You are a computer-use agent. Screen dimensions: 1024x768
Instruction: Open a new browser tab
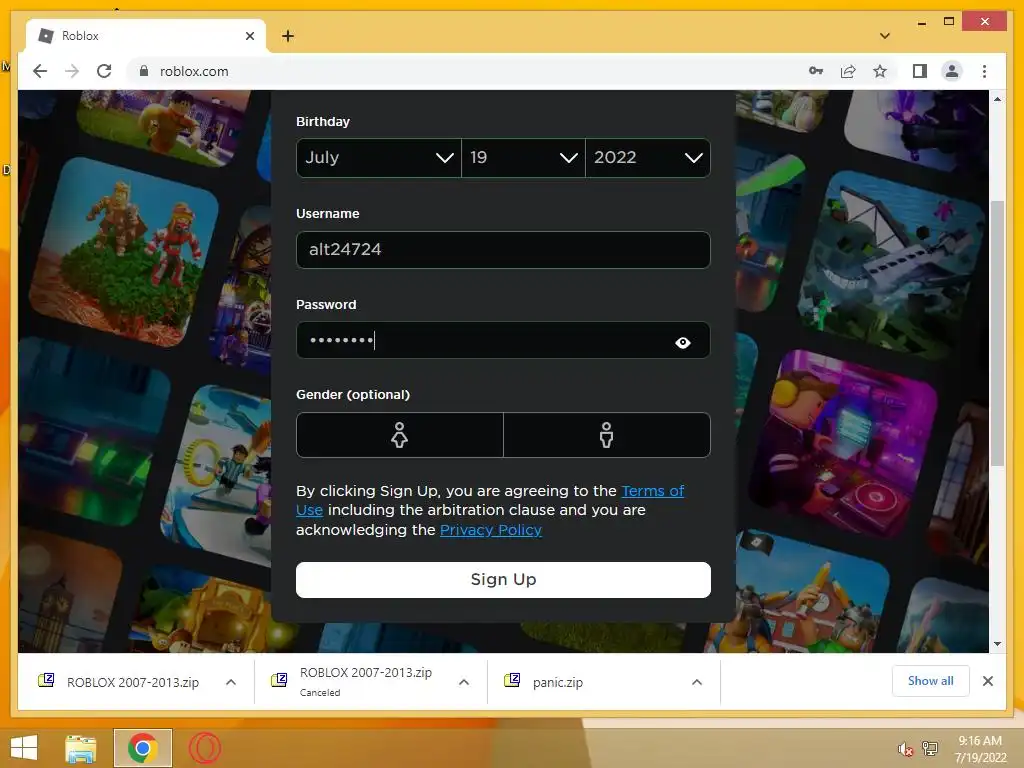tap(288, 36)
